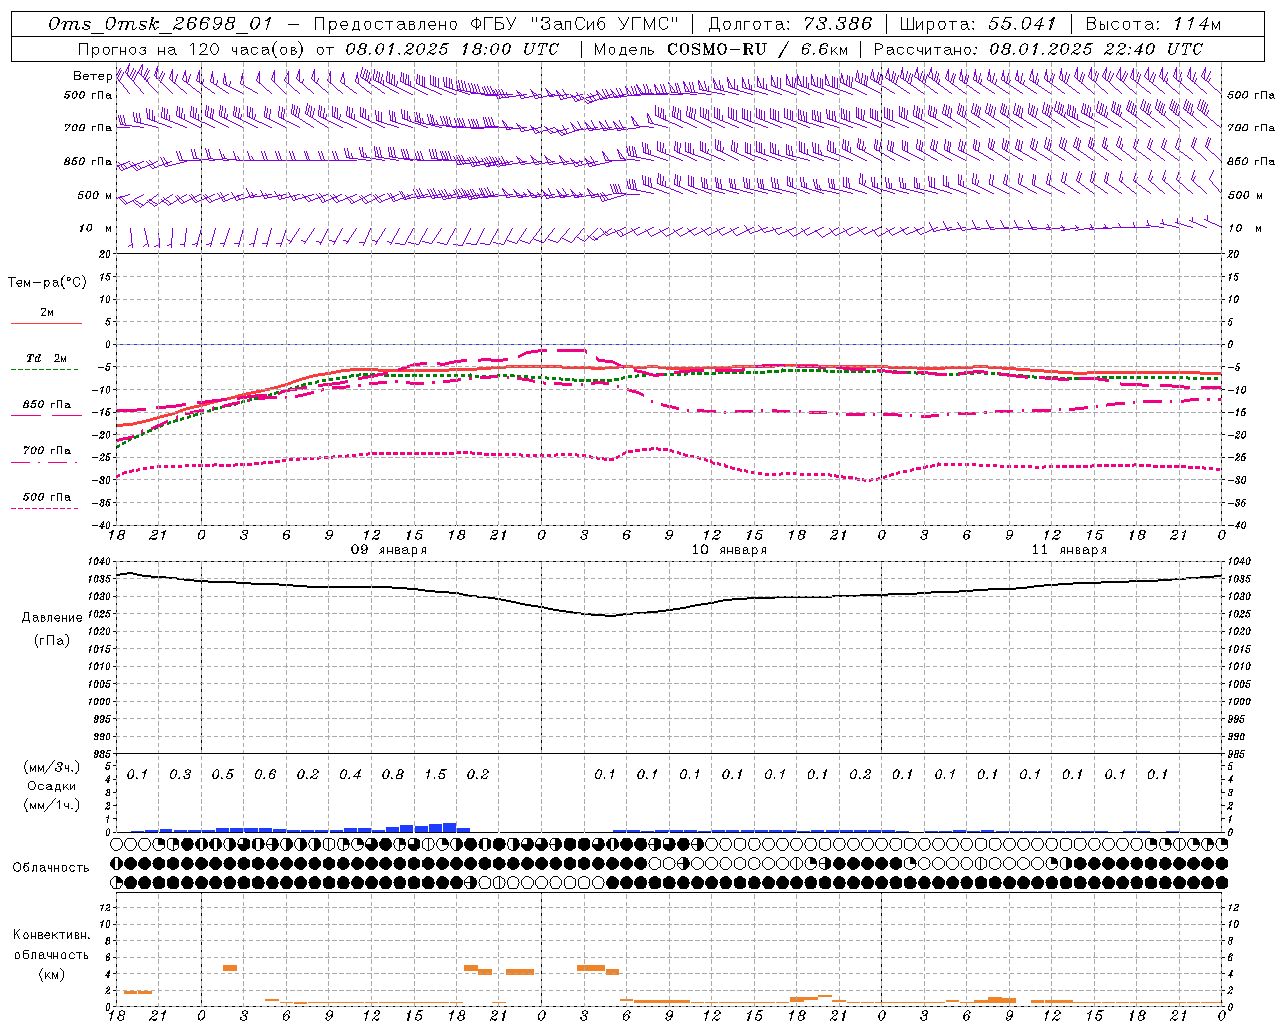Click the 'Облачность' cloud cover label
The image size is (1280, 1024).
pos(51,868)
